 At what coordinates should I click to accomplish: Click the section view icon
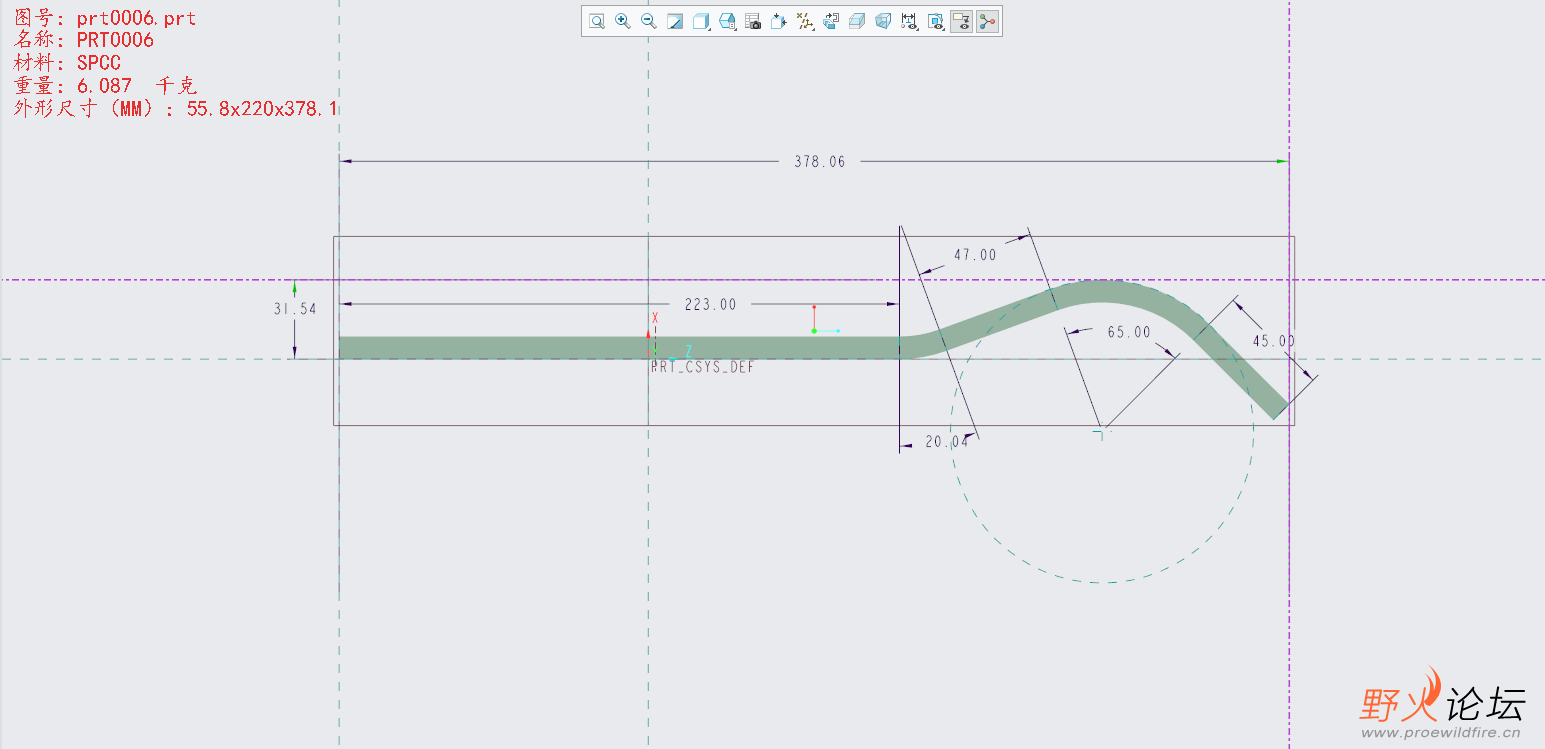857,21
